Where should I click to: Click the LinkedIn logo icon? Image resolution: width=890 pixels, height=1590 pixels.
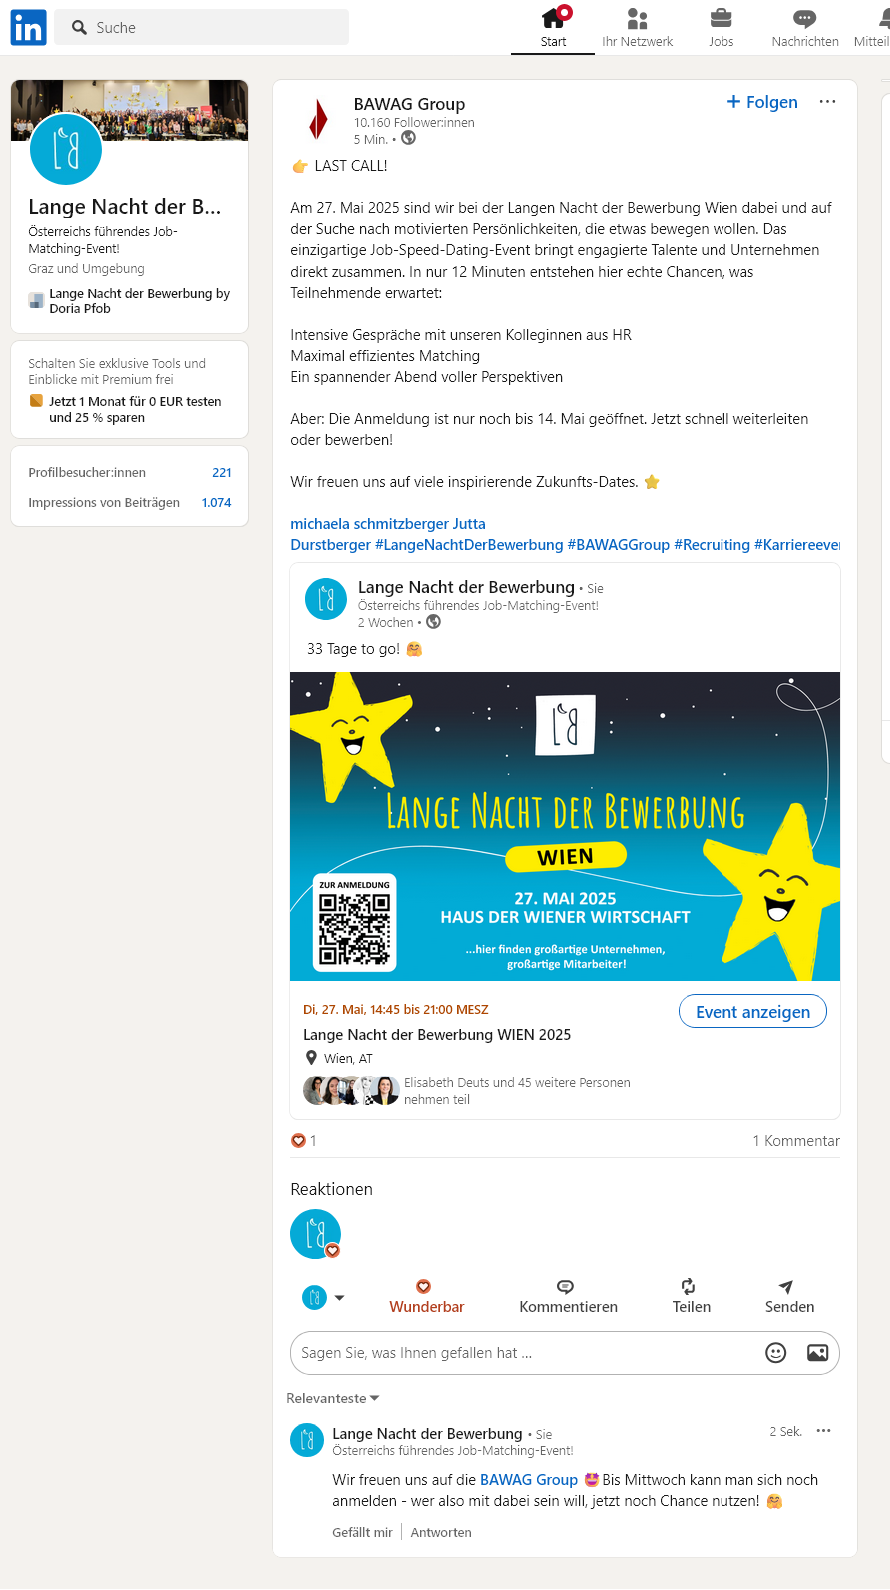[x=28, y=27]
